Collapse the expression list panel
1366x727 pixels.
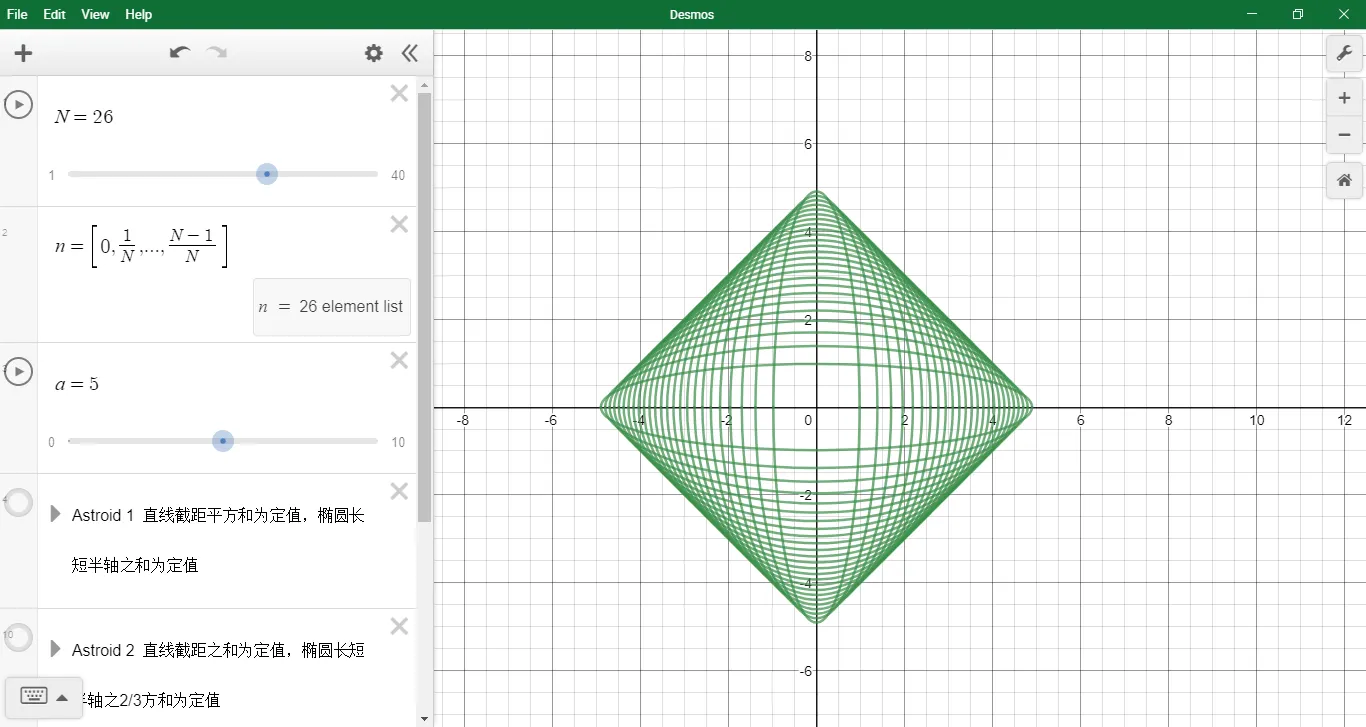pos(409,54)
